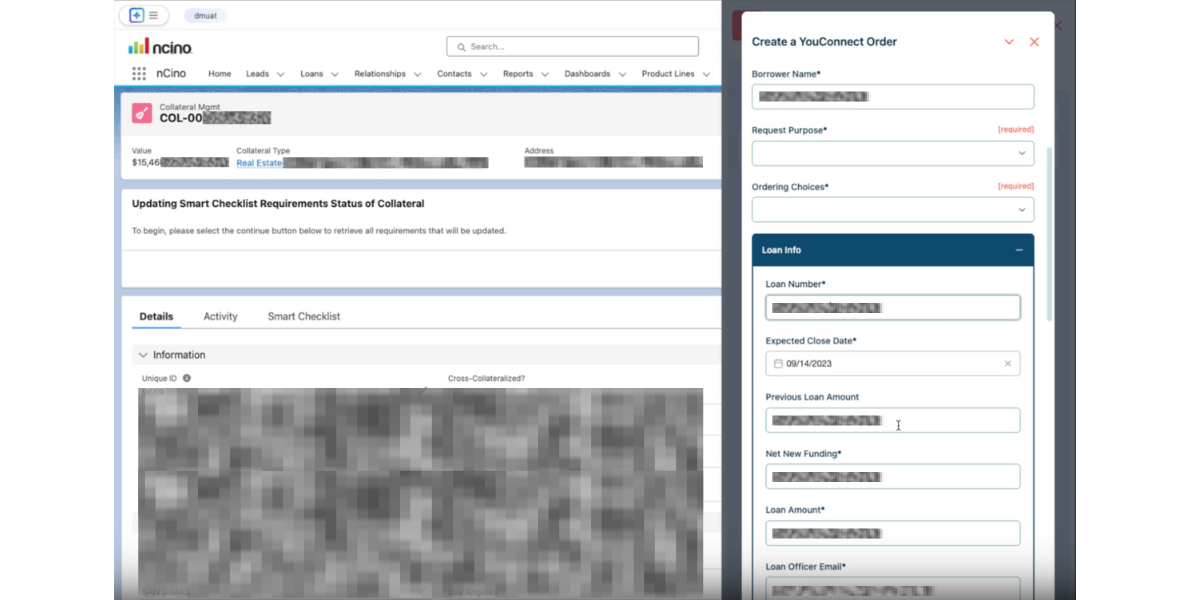1200x600 pixels.
Task: Open the Real Estate collateral type link
Action: (x=259, y=162)
